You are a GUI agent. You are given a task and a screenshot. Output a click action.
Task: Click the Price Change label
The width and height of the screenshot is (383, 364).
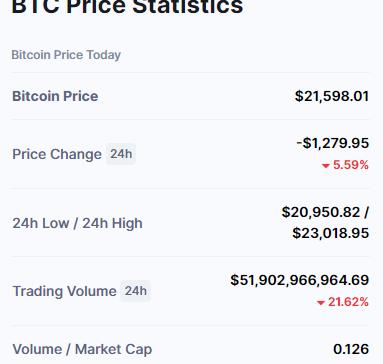(x=57, y=154)
